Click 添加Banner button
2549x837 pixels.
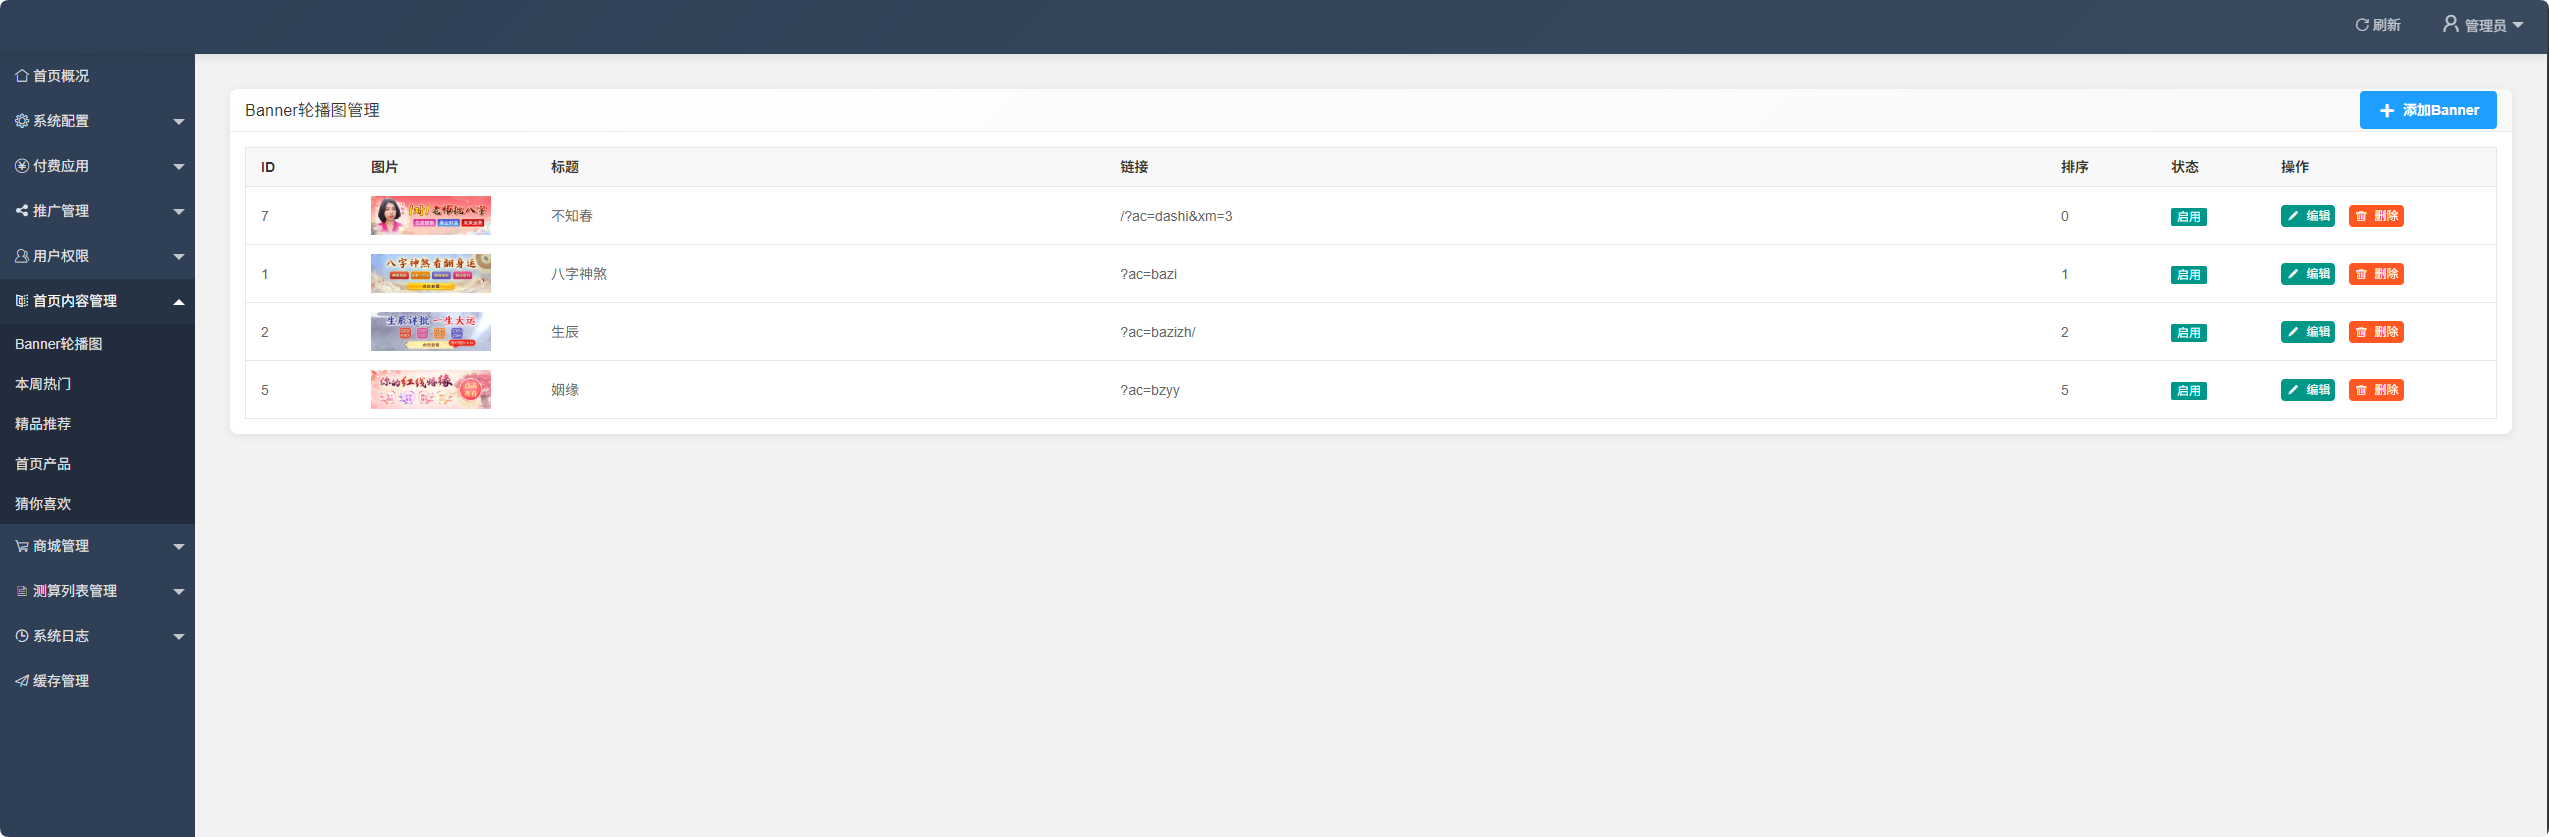tap(2428, 110)
